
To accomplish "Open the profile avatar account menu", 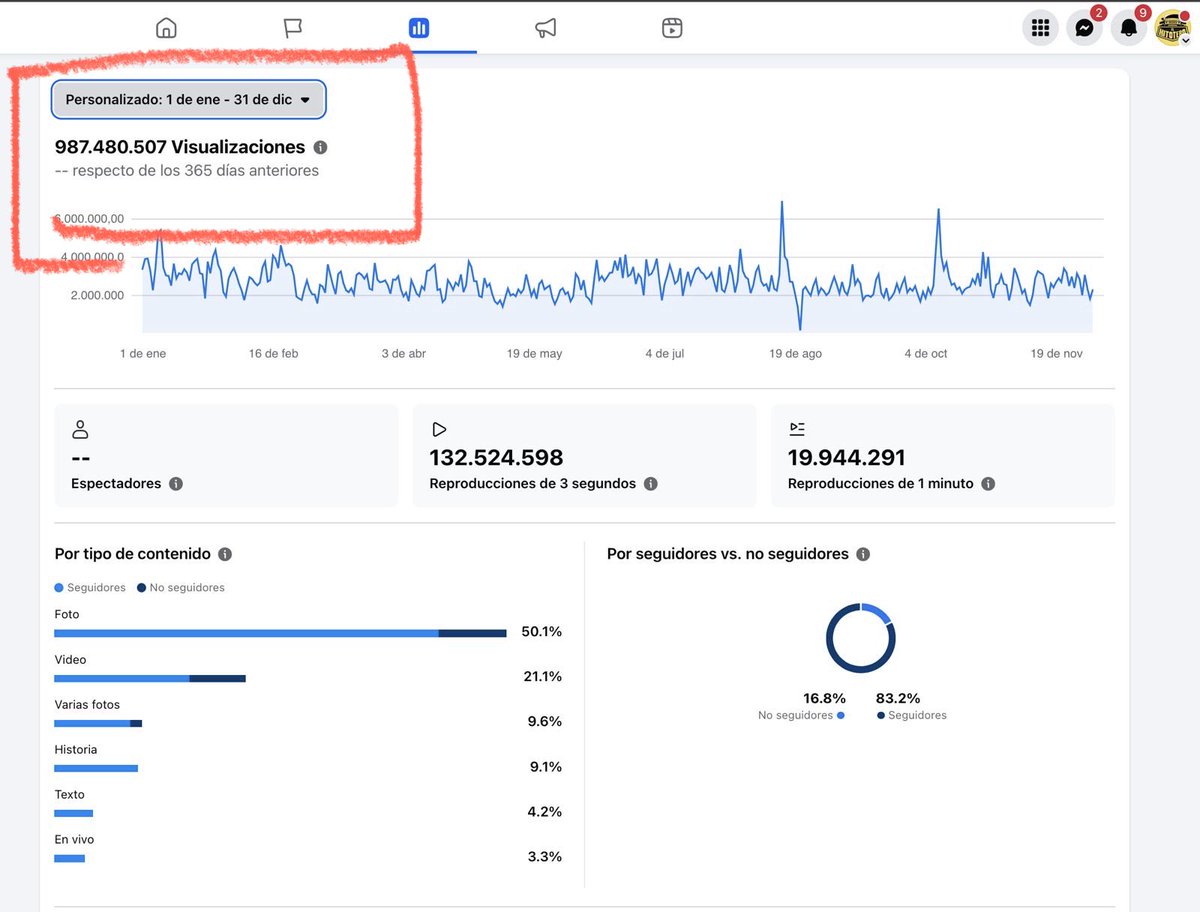I will pos(1172,28).
